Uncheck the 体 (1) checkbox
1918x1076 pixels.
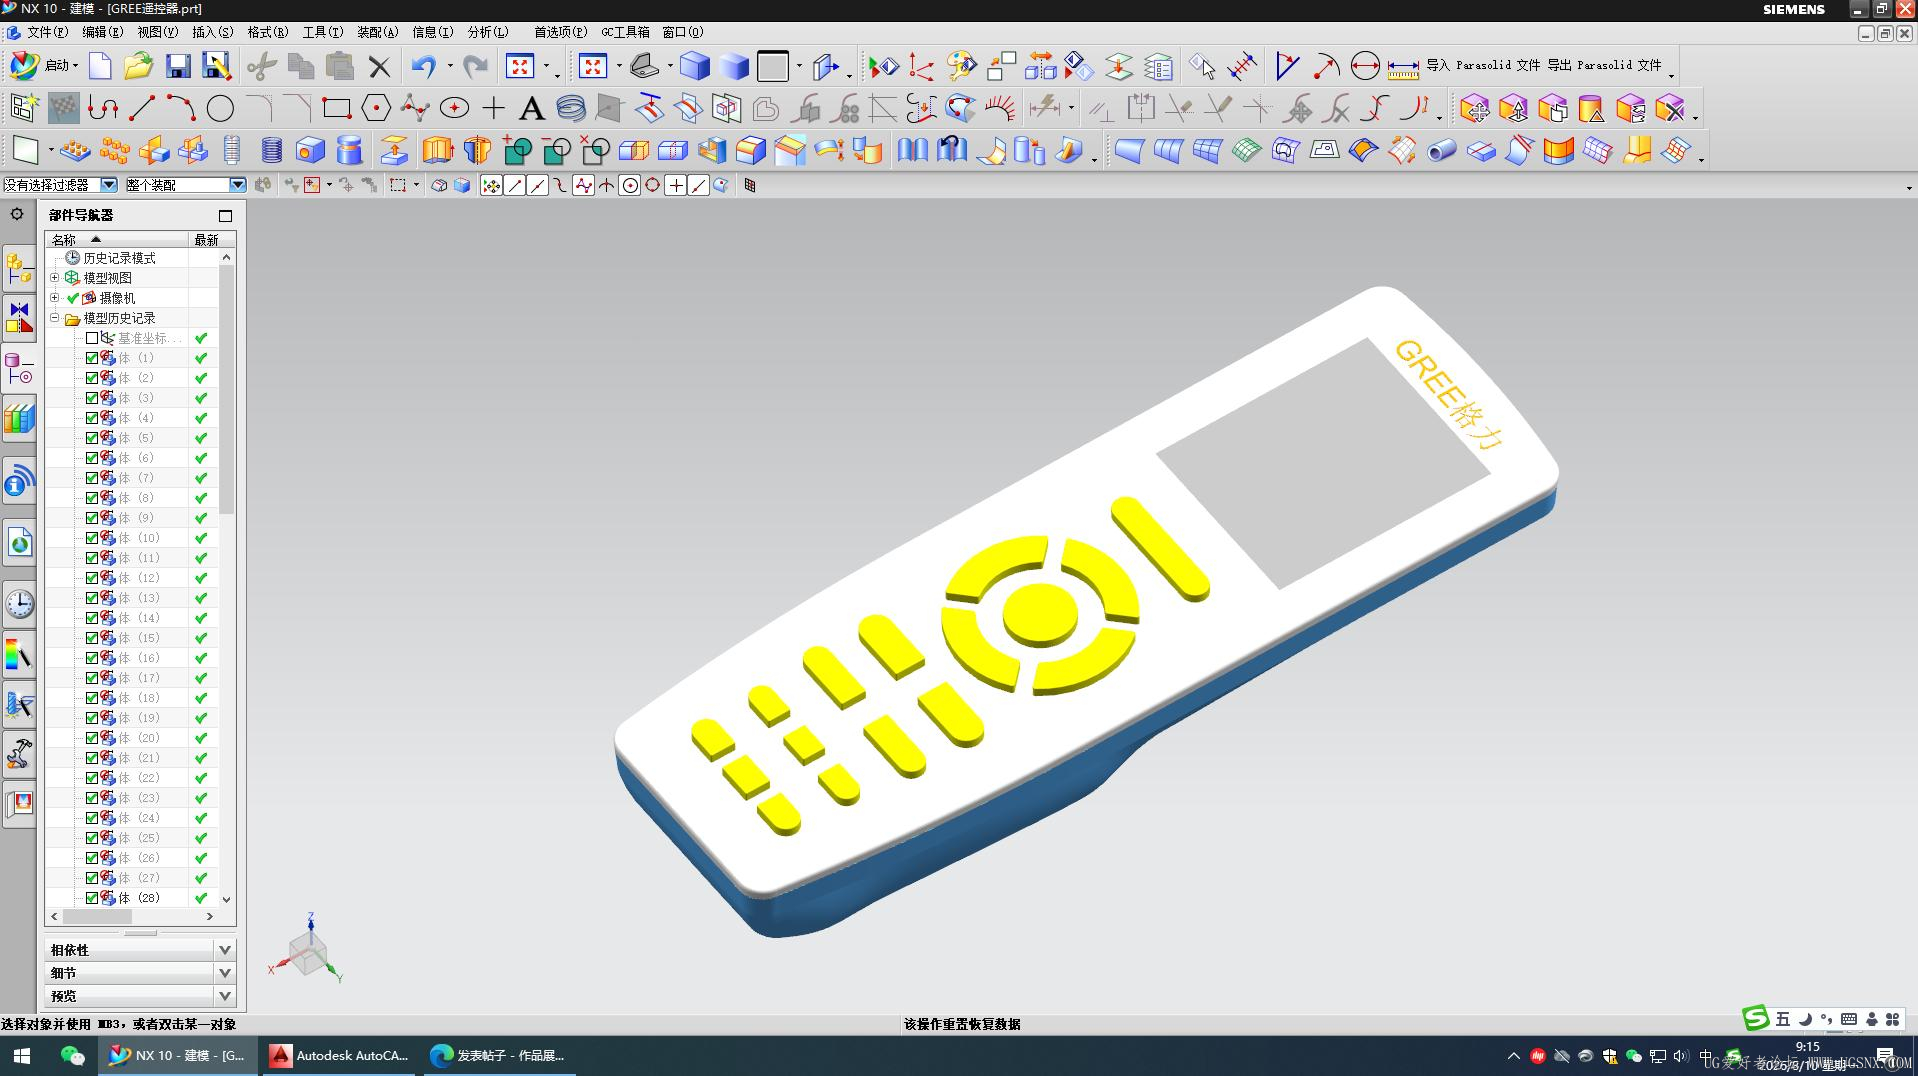pos(92,358)
